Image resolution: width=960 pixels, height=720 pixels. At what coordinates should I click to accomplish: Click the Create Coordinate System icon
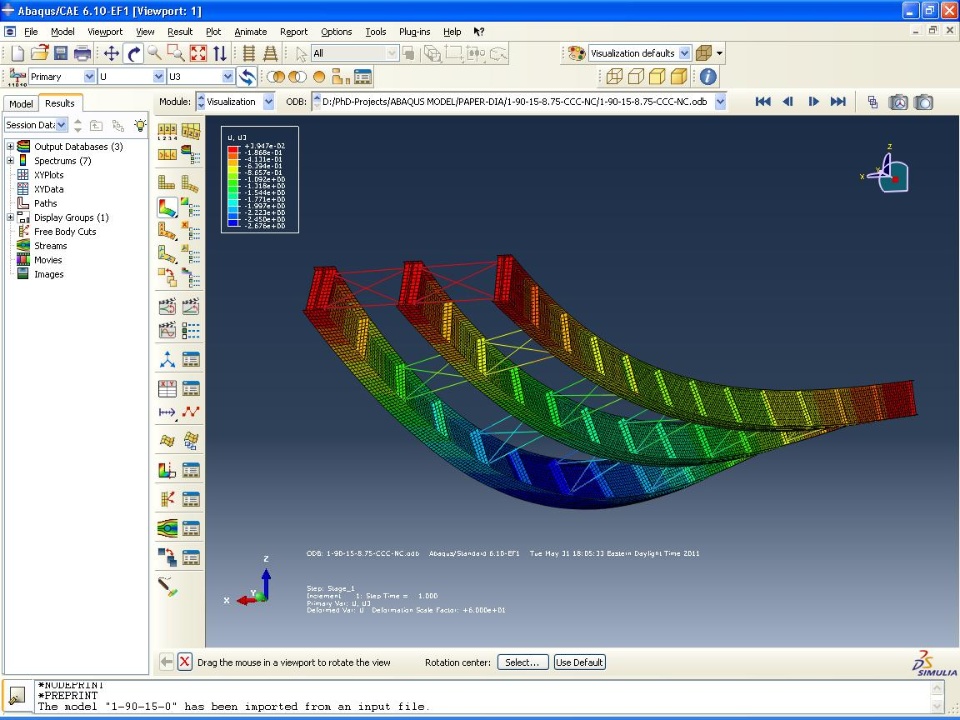click(x=167, y=360)
